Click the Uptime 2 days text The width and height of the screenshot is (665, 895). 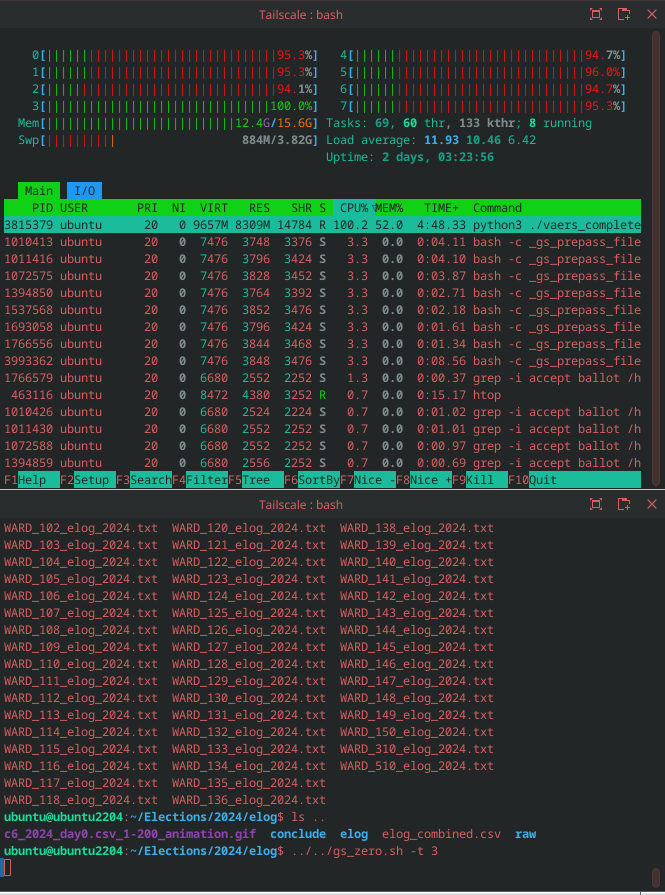pos(410,157)
